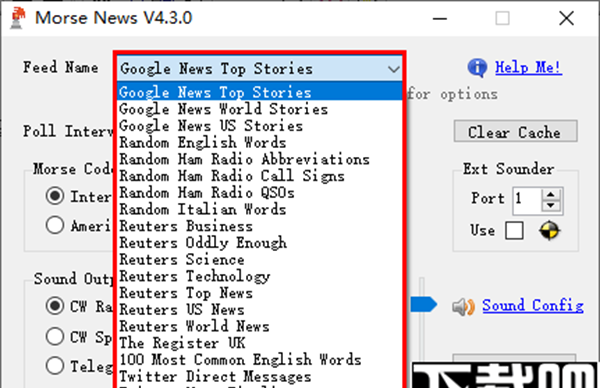The width and height of the screenshot is (600, 388).
Task: Pick Random Italian Words feed
Action: click(x=259, y=209)
